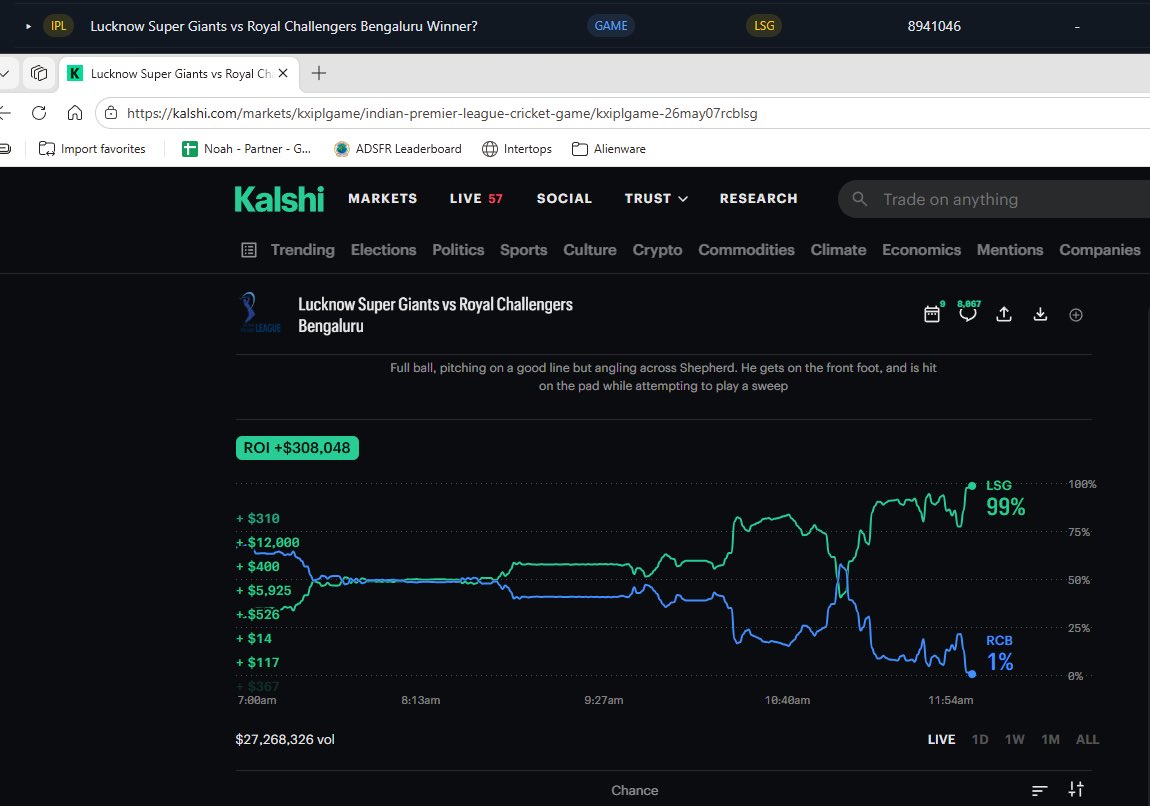The height and width of the screenshot is (806, 1150).
Task: Select the Commodities category
Action: tap(746, 250)
